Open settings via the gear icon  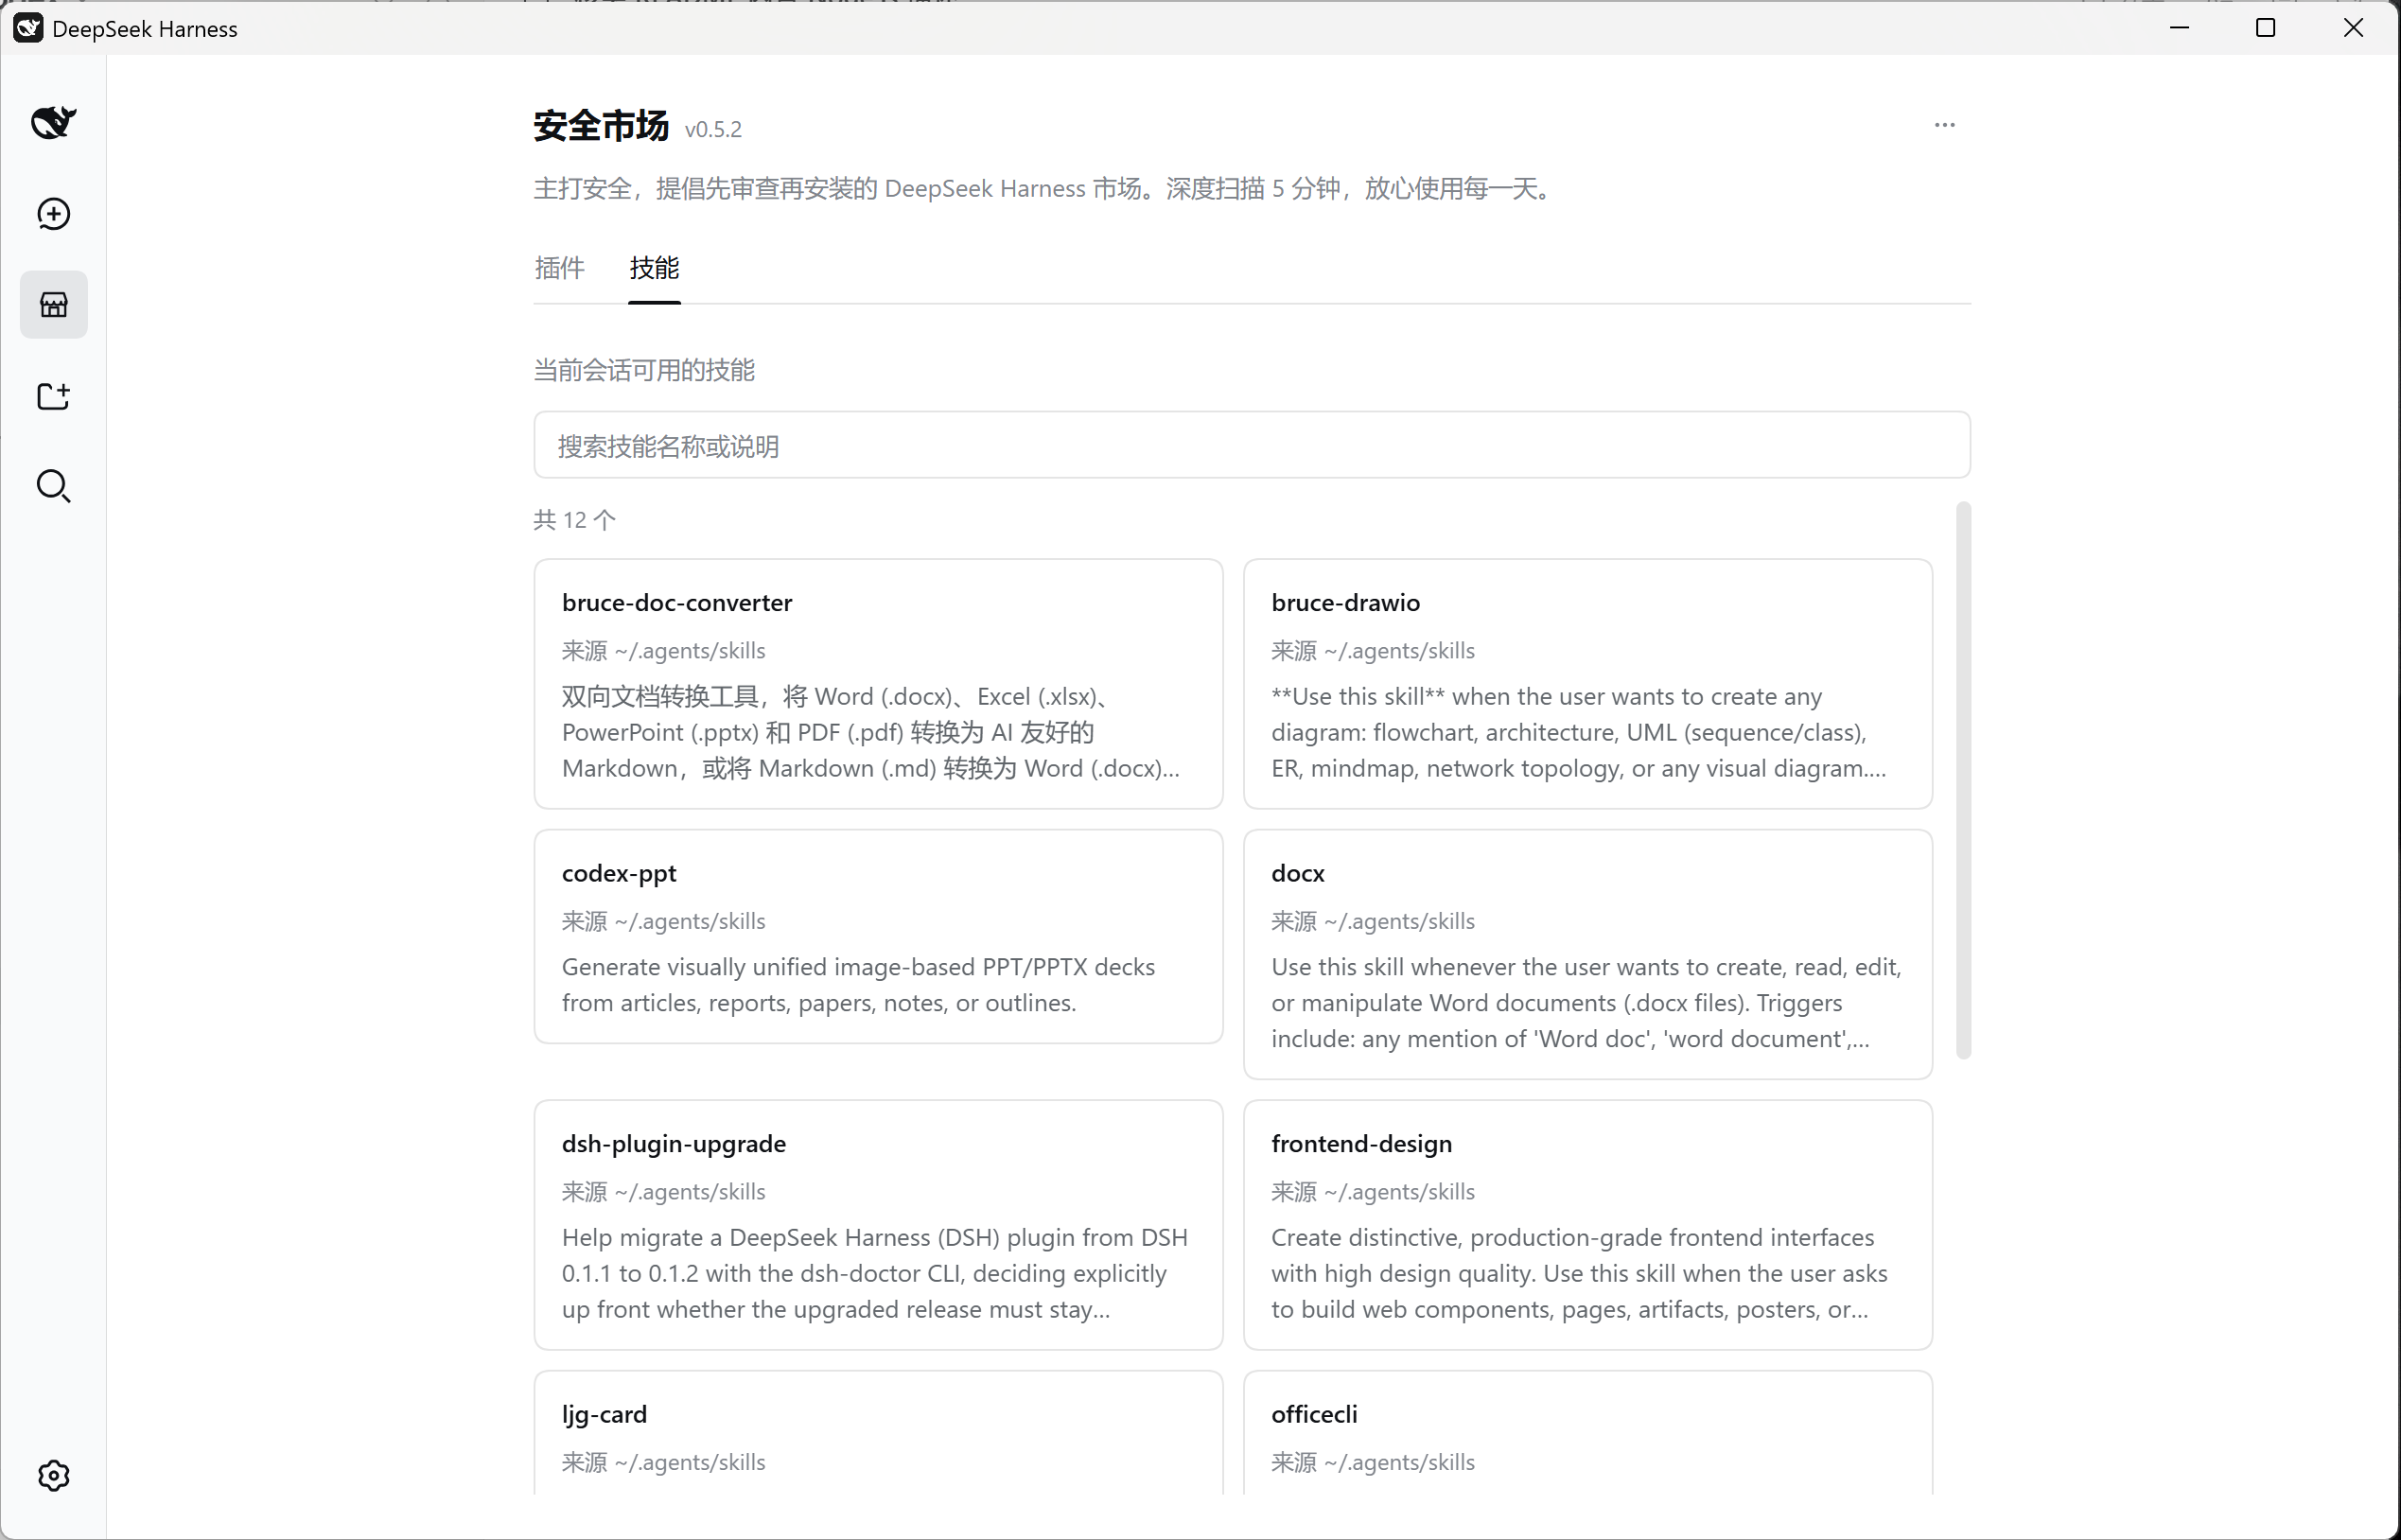[x=53, y=1475]
